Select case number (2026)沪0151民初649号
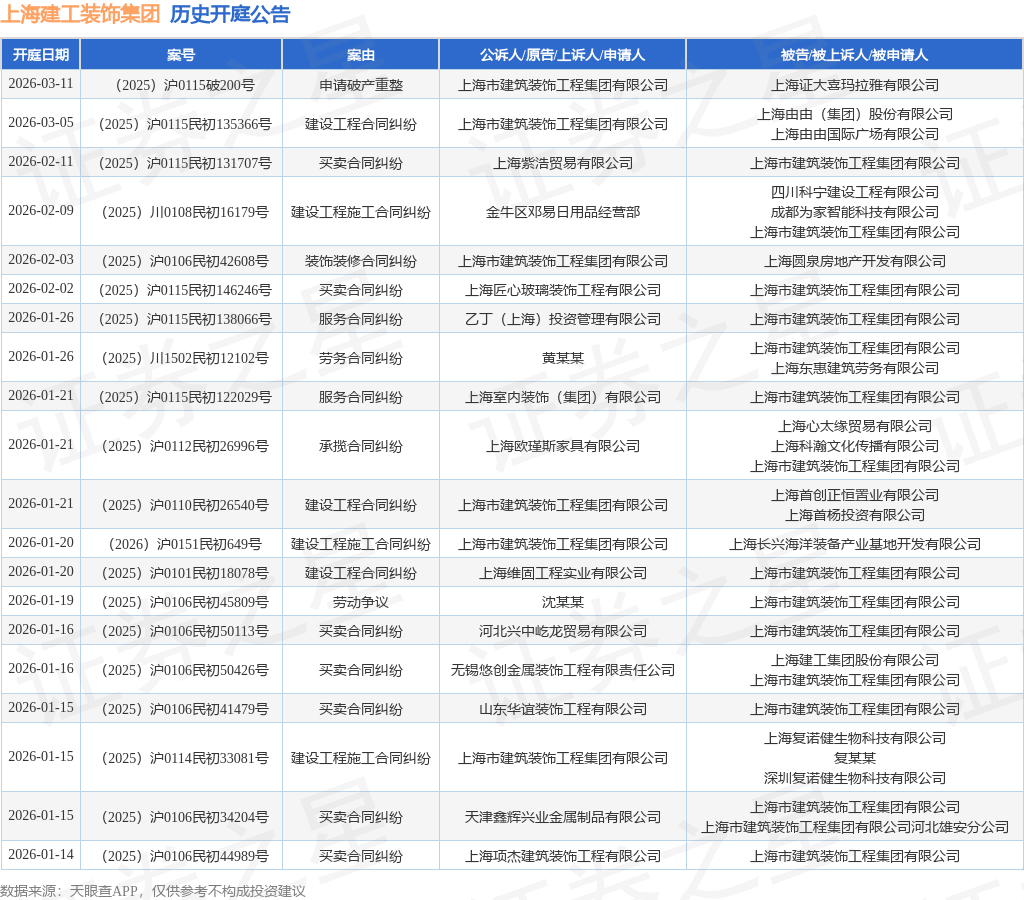This screenshot has height=900, width=1024. coord(185,544)
